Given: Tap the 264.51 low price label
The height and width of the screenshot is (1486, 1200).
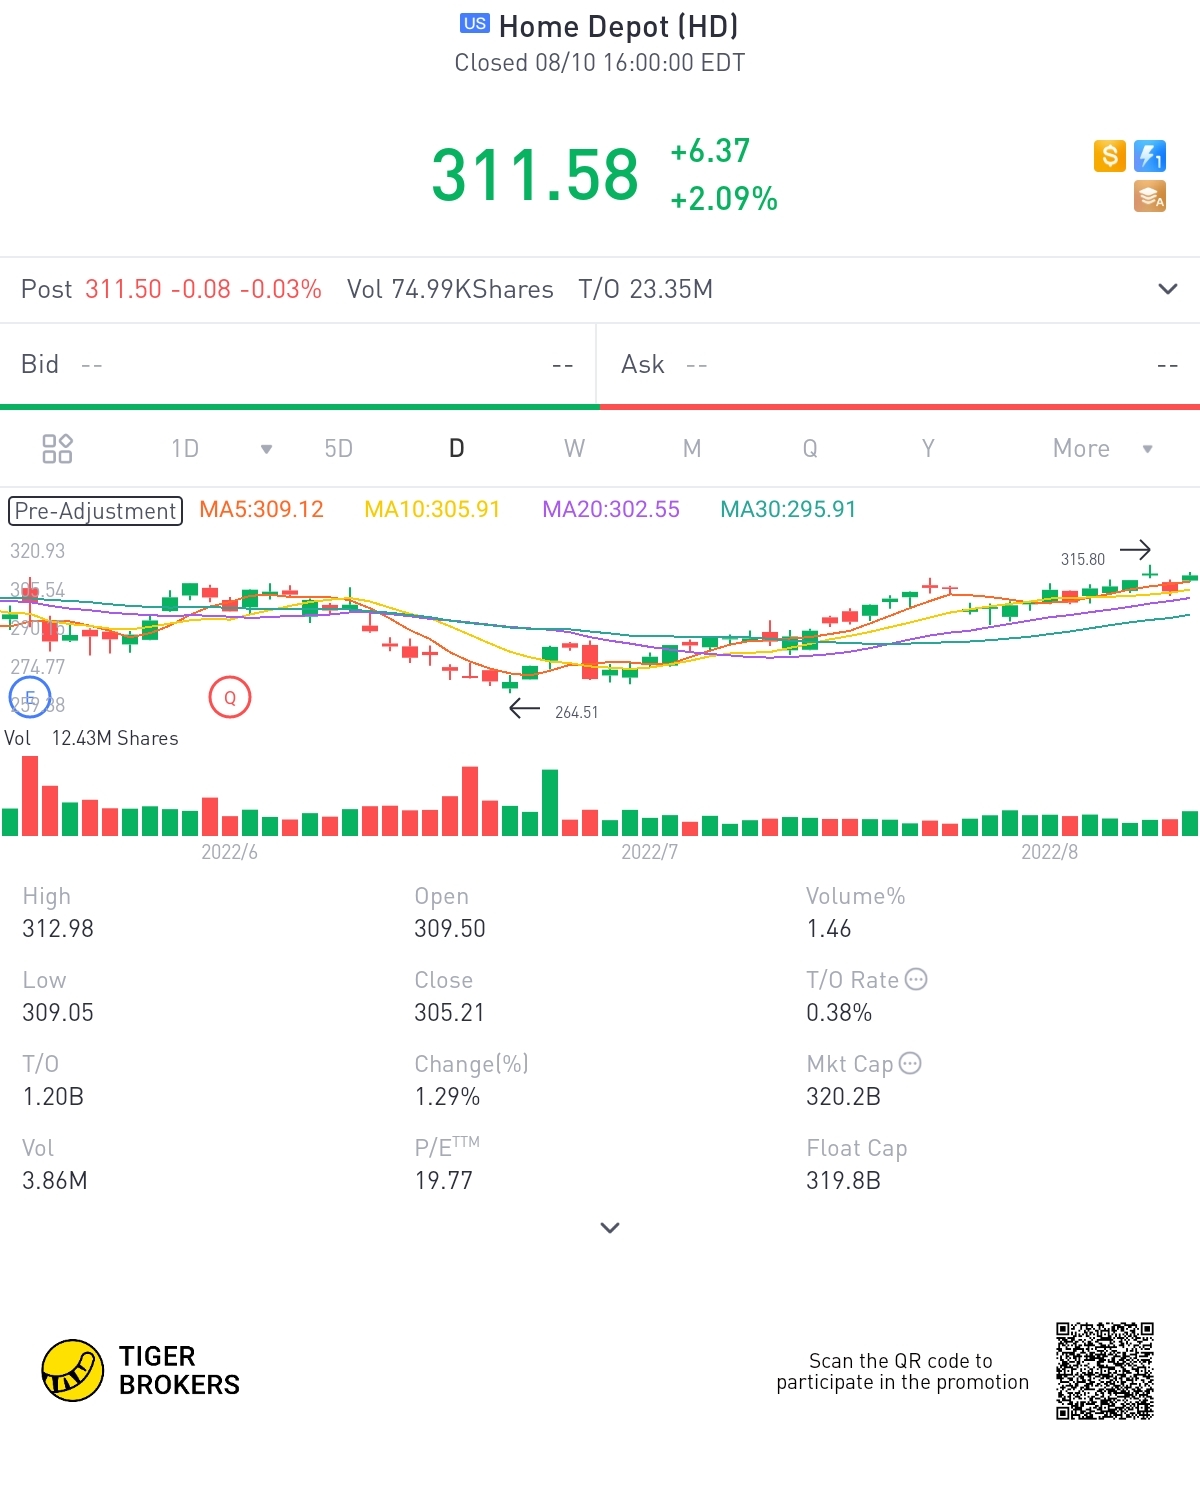Looking at the screenshot, I should [577, 712].
